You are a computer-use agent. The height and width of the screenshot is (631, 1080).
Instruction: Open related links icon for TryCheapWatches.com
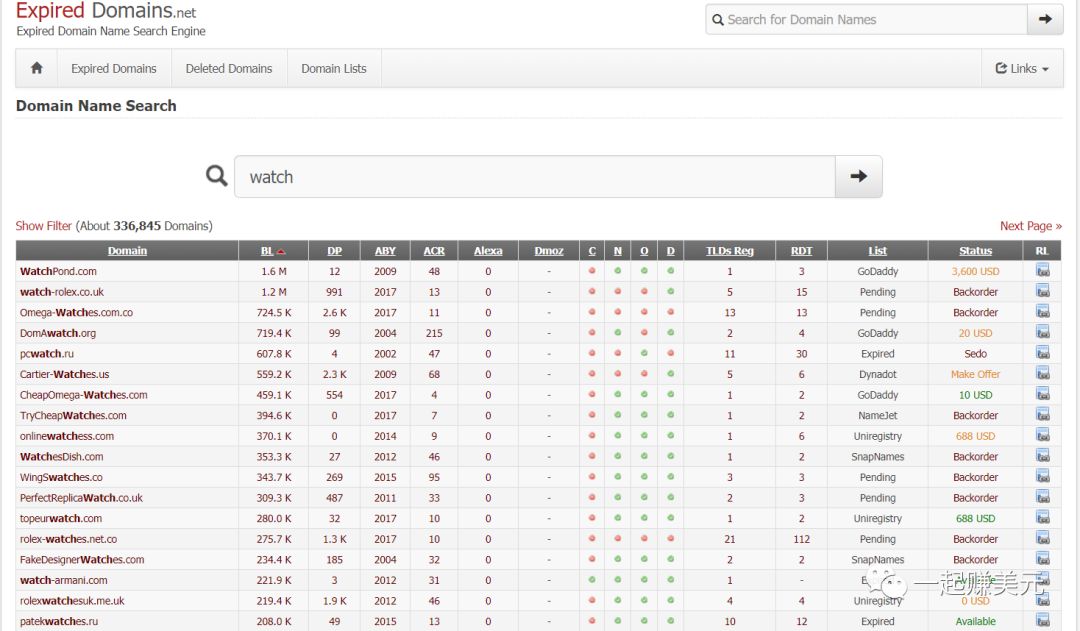pyautogui.click(x=1043, y=415)
